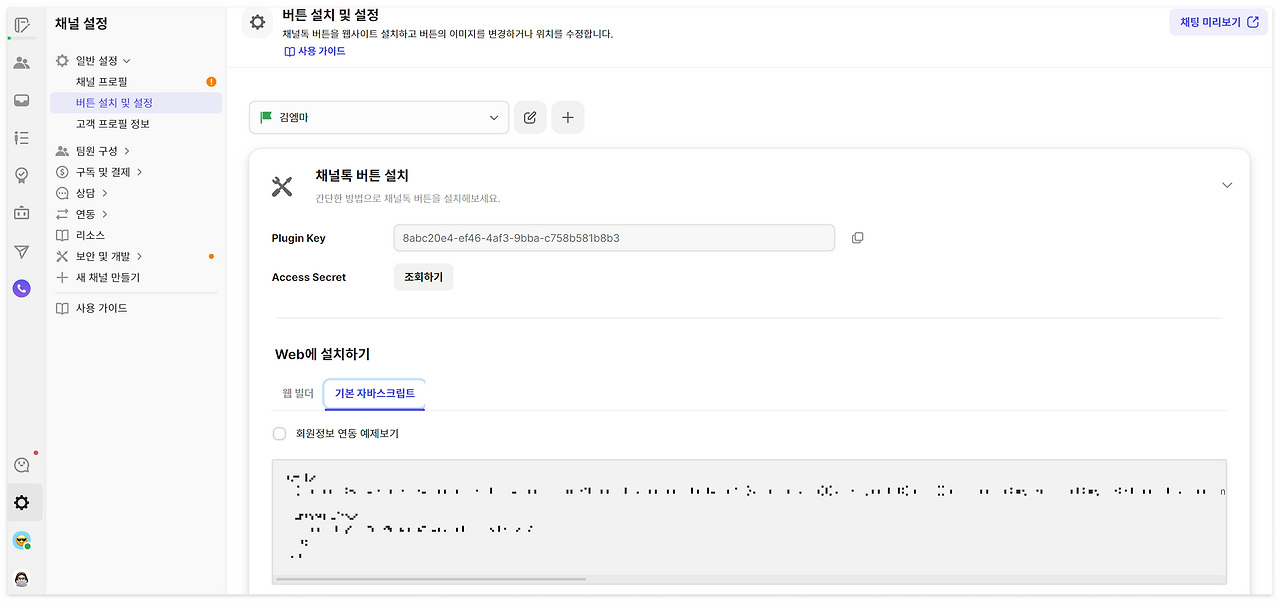Select the contacts (people) icon in left sidebar
This screenshot has width=1280, height=602.
(21, 62)
